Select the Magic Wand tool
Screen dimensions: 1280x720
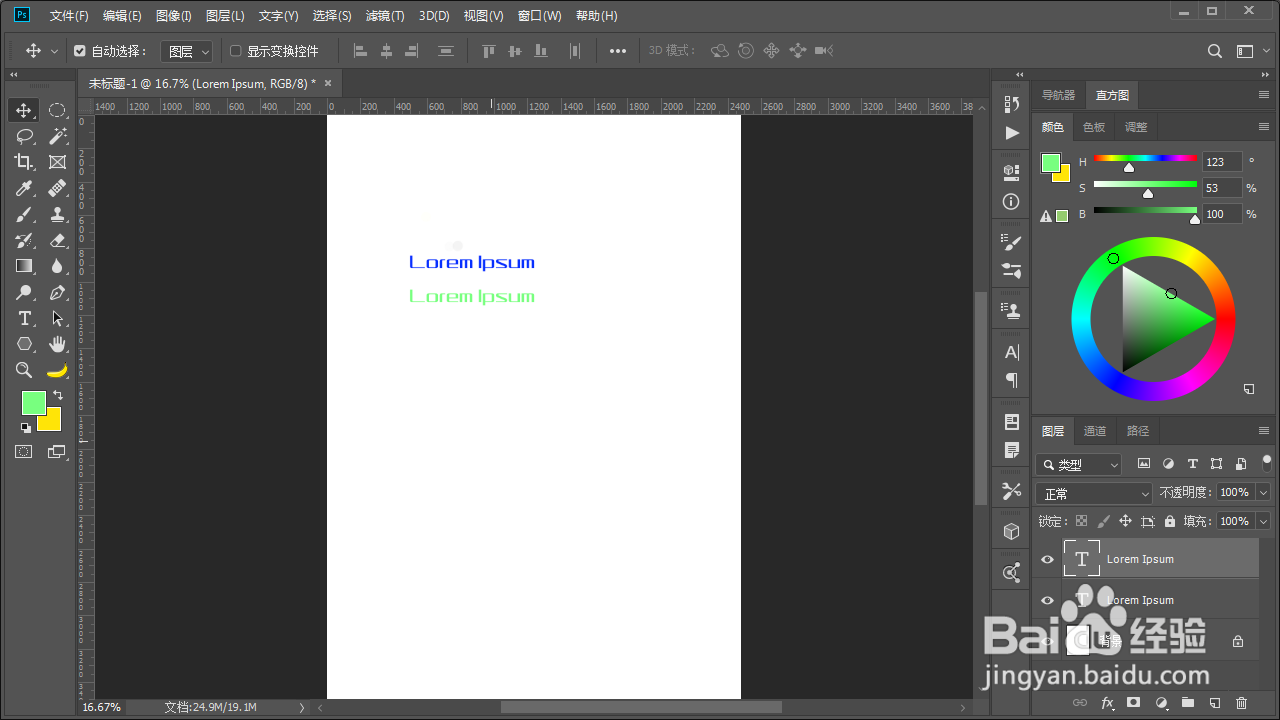click(x=57, y=136)
